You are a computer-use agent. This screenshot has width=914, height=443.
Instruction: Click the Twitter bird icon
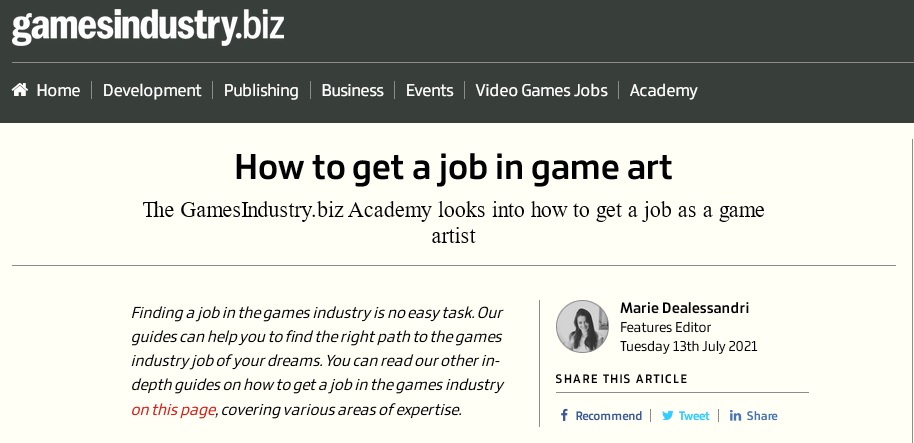(x=667, y=416)
